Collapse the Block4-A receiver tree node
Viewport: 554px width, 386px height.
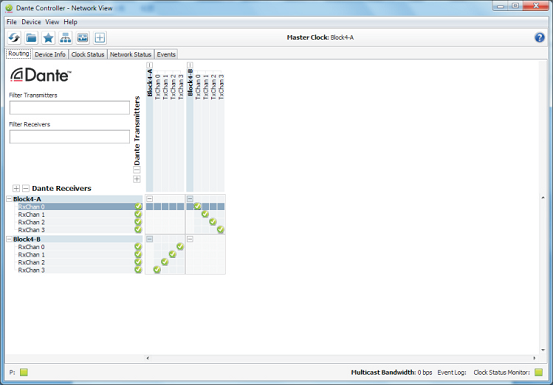(9, 199)
